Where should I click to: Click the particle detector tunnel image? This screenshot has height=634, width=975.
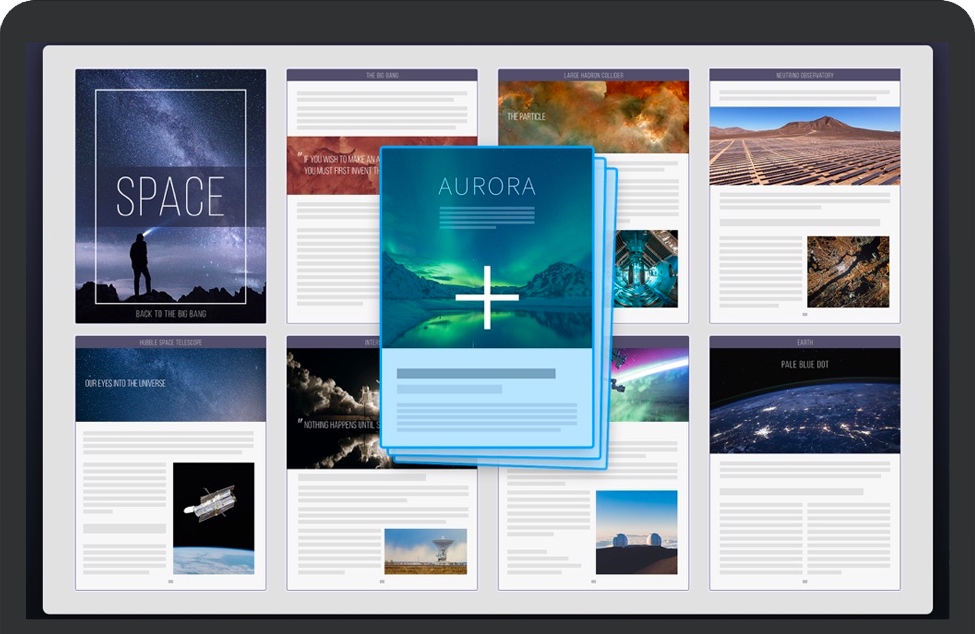click(x=646, y=268)
